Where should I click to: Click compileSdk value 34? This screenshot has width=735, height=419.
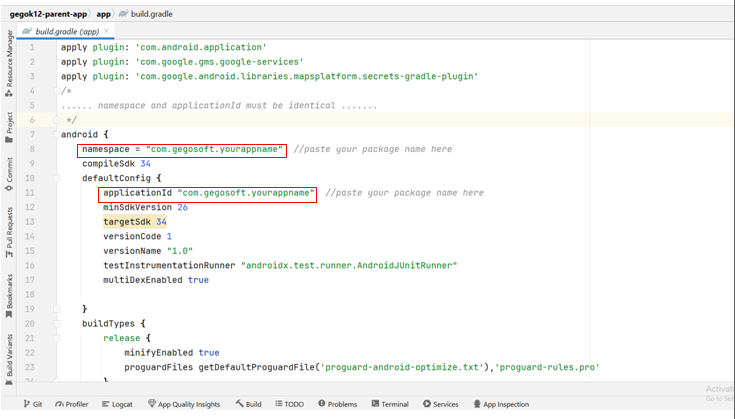coord(145,164)
